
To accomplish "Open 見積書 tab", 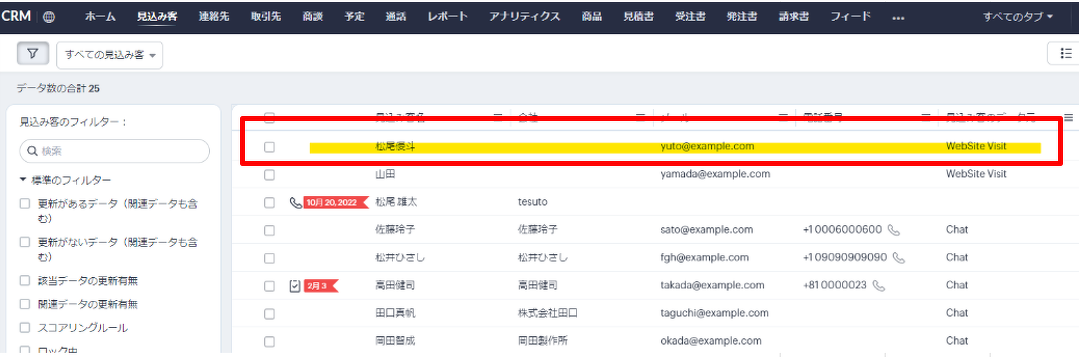I will click(639, 17).
